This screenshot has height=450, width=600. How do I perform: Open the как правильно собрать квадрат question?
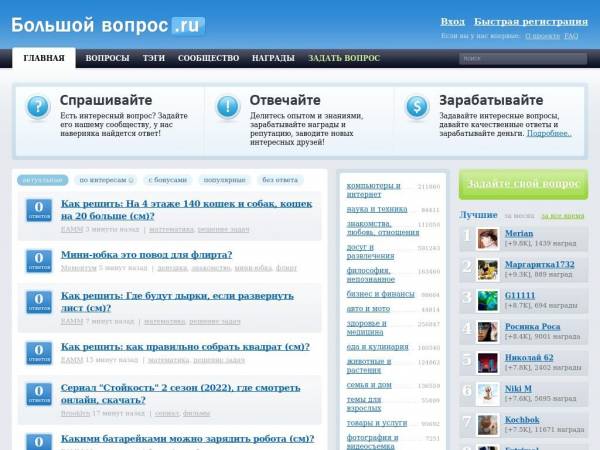(185, 347)
